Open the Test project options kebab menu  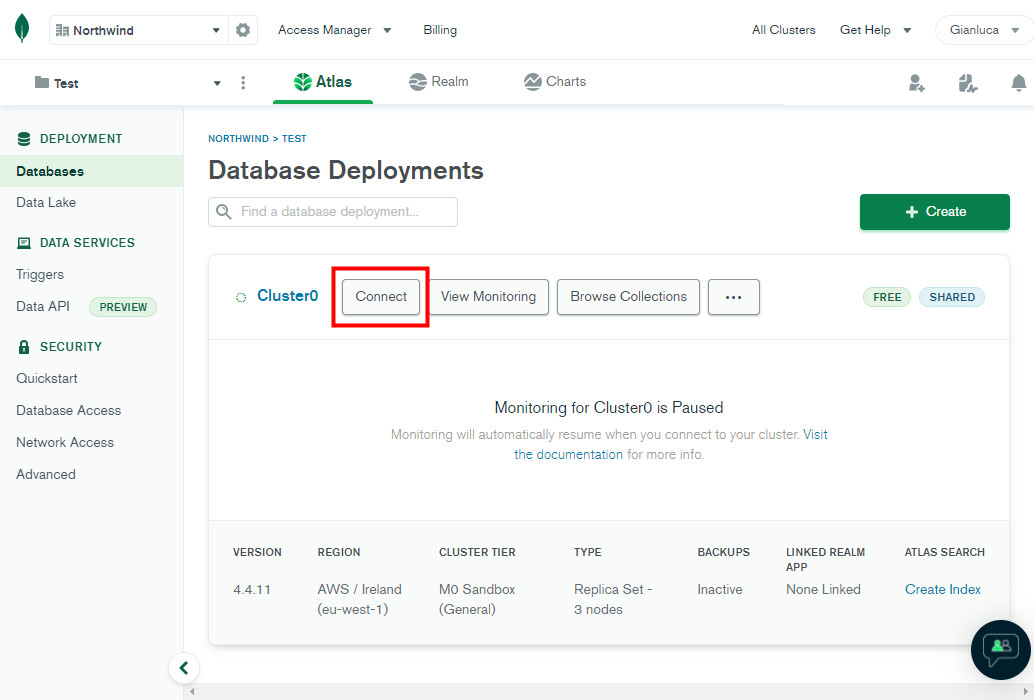pyautogui.click(x=243, y=82)
